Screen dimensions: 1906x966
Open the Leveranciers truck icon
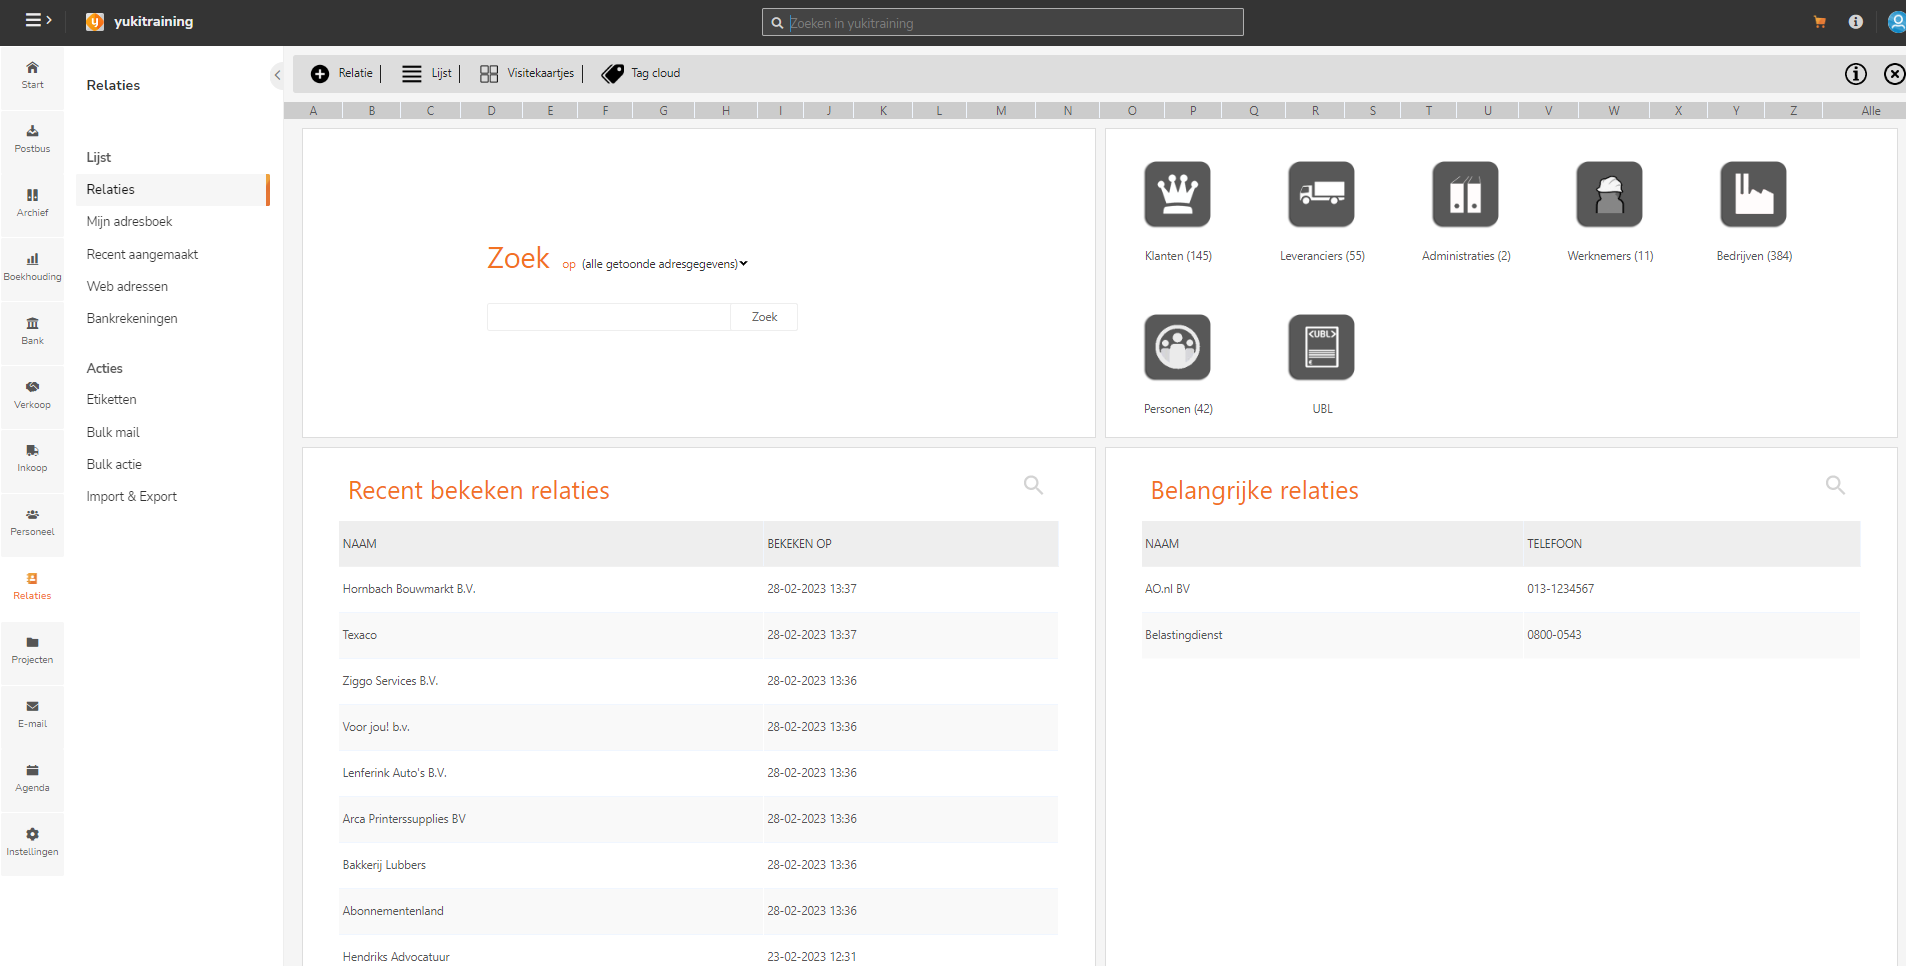tap(1321, 195)
